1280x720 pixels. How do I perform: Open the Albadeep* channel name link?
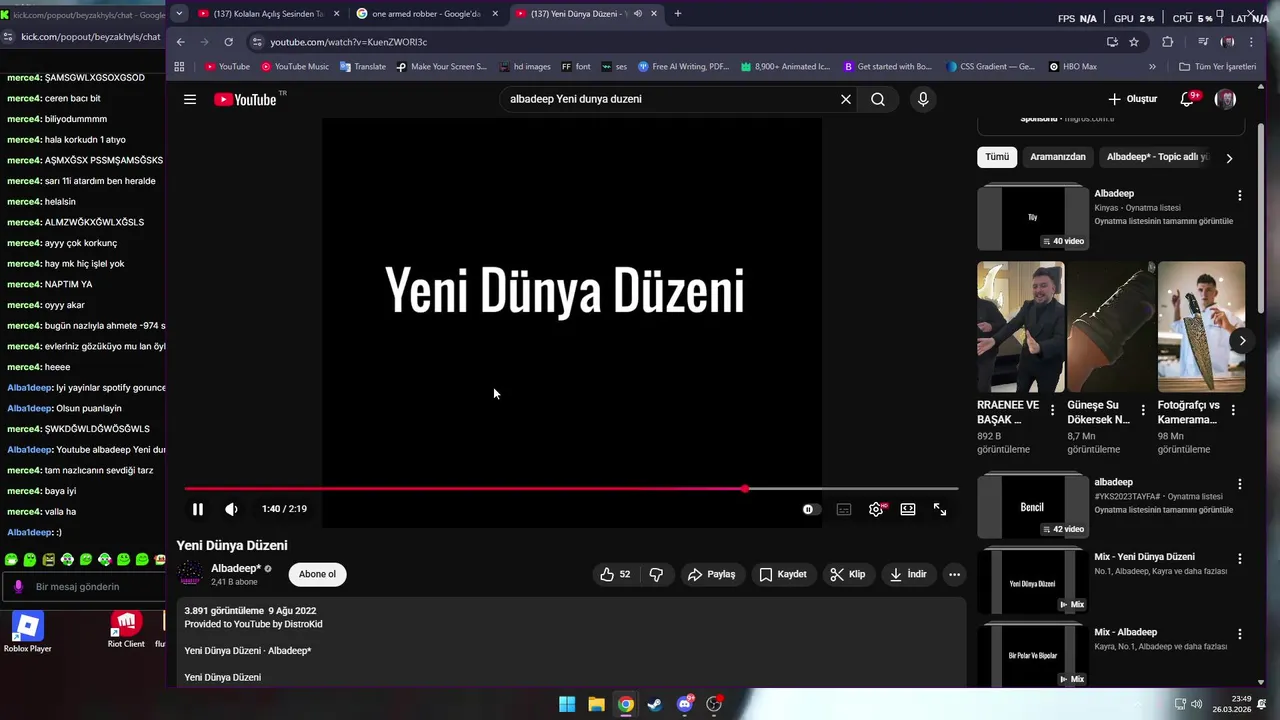click(236, 568)
